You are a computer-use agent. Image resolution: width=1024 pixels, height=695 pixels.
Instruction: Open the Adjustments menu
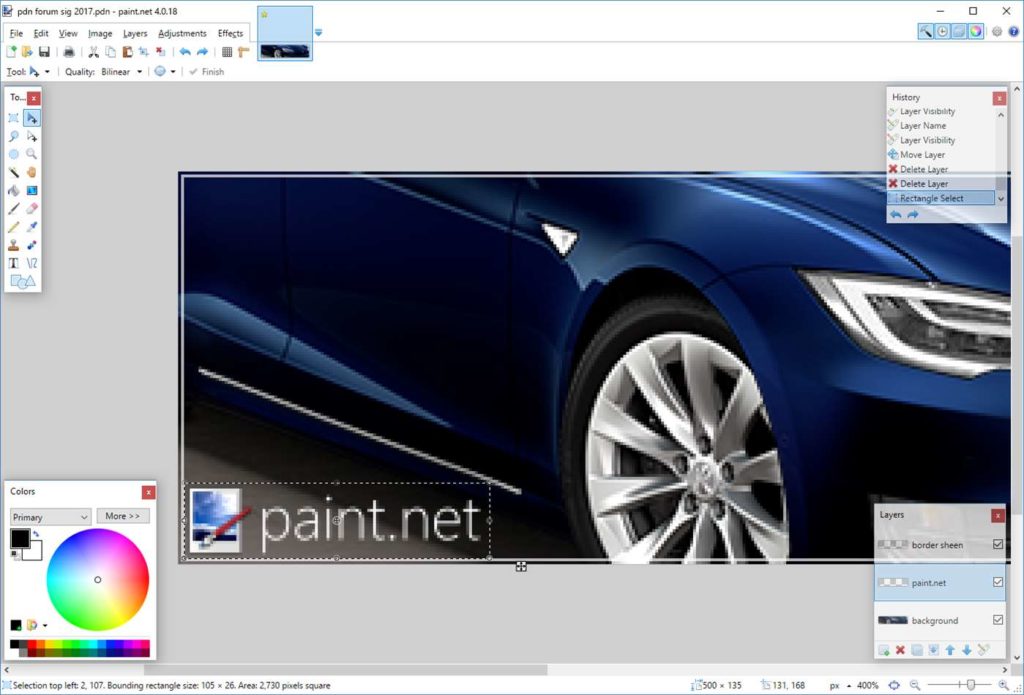tap(181, 33)
